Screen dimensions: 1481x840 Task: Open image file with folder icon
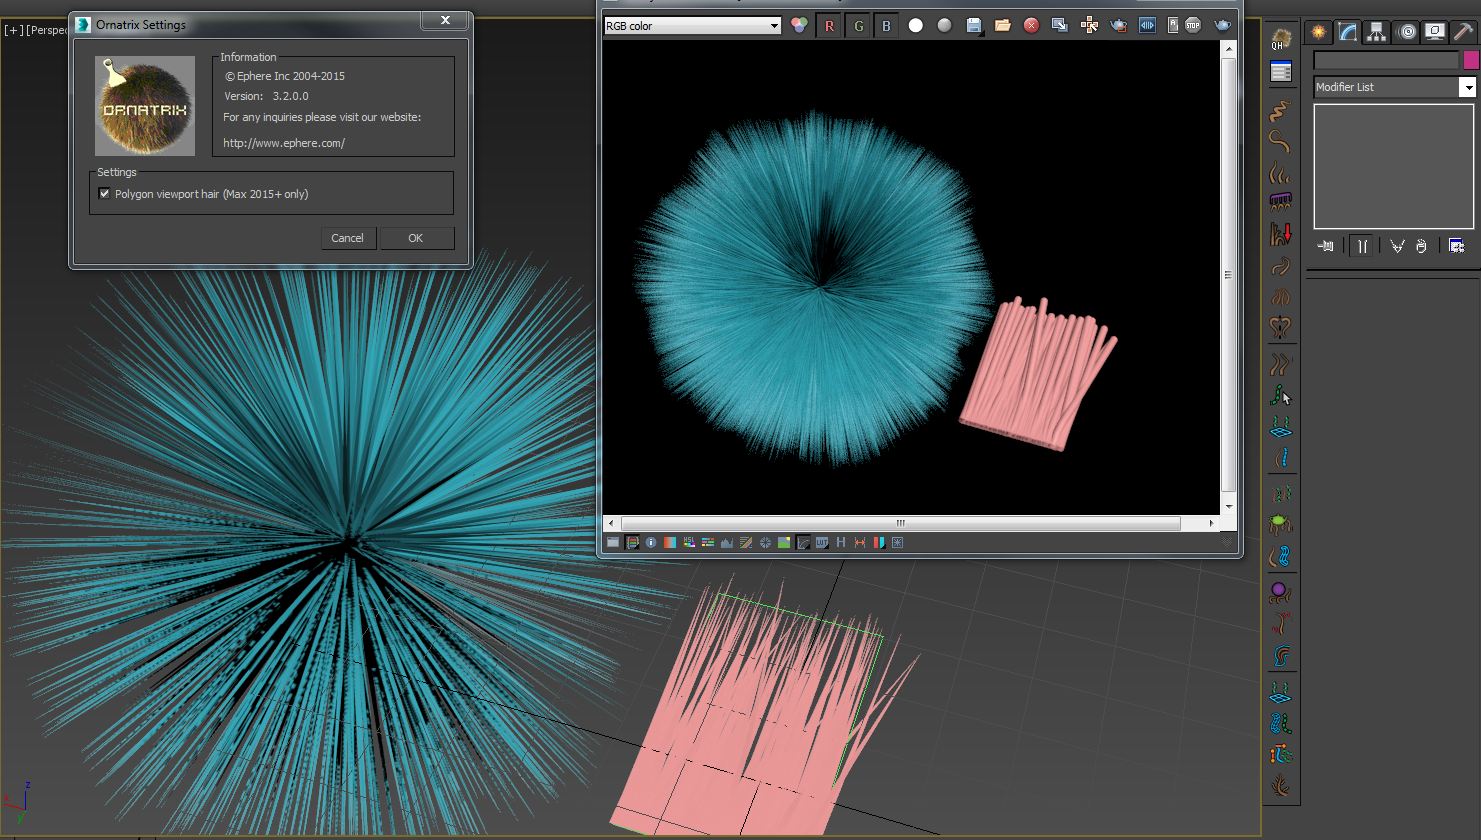tap(1002, 26)
